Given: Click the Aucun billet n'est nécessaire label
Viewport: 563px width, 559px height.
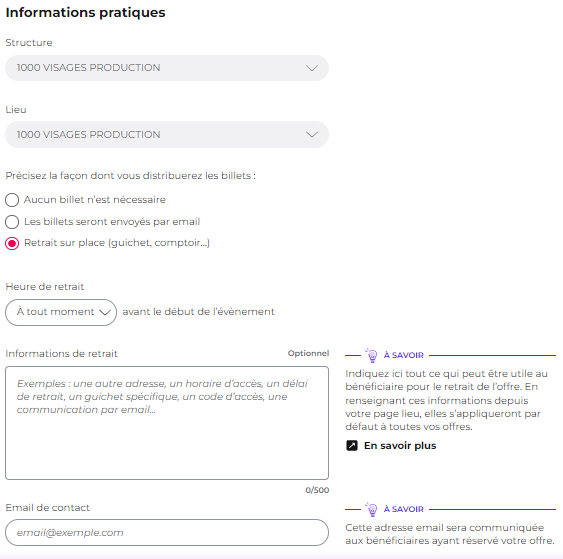Looking at the screenshot, I should 95,200.
